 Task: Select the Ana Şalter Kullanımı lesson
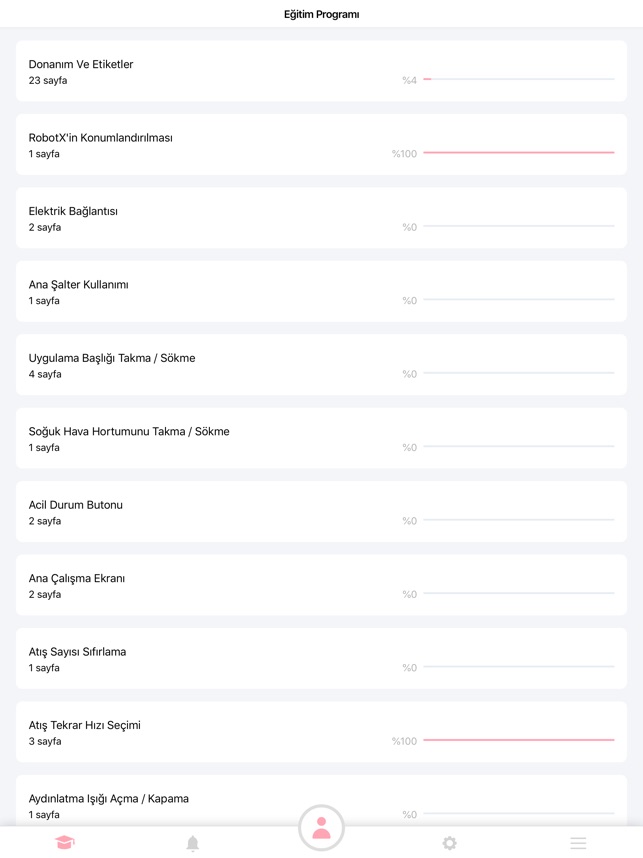(321, 291)
